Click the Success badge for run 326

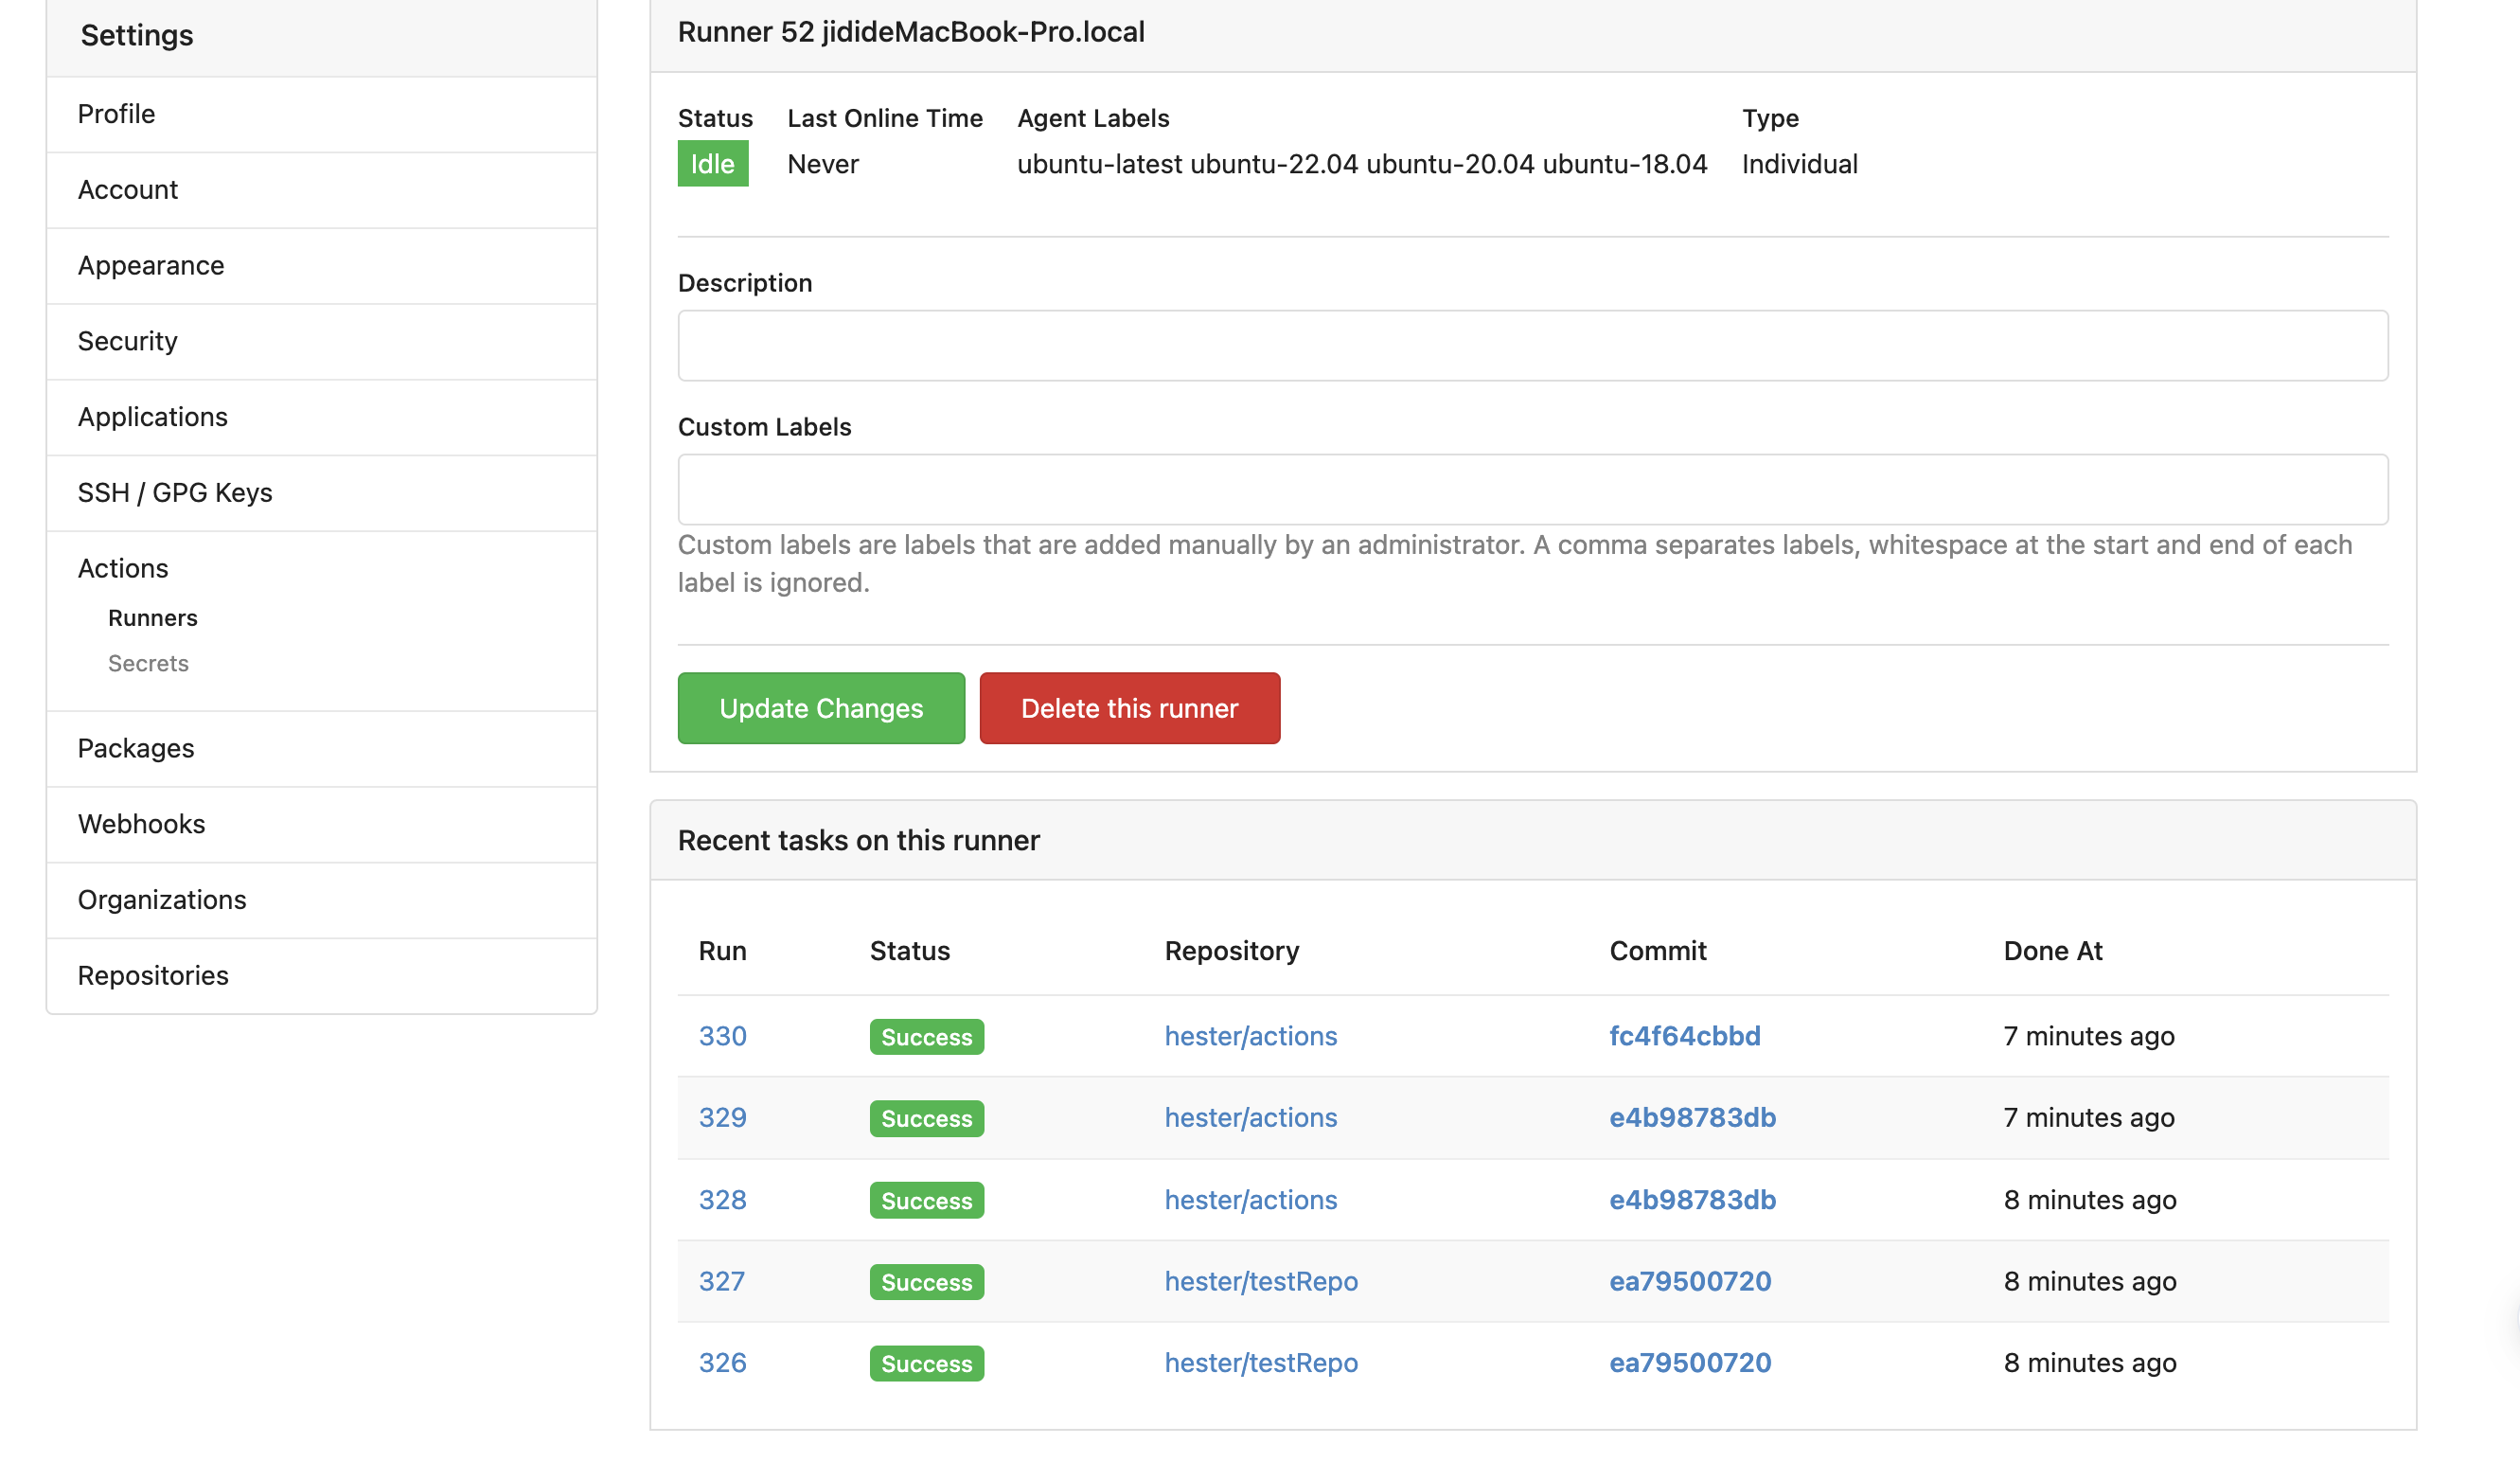tap(927, 1364)
